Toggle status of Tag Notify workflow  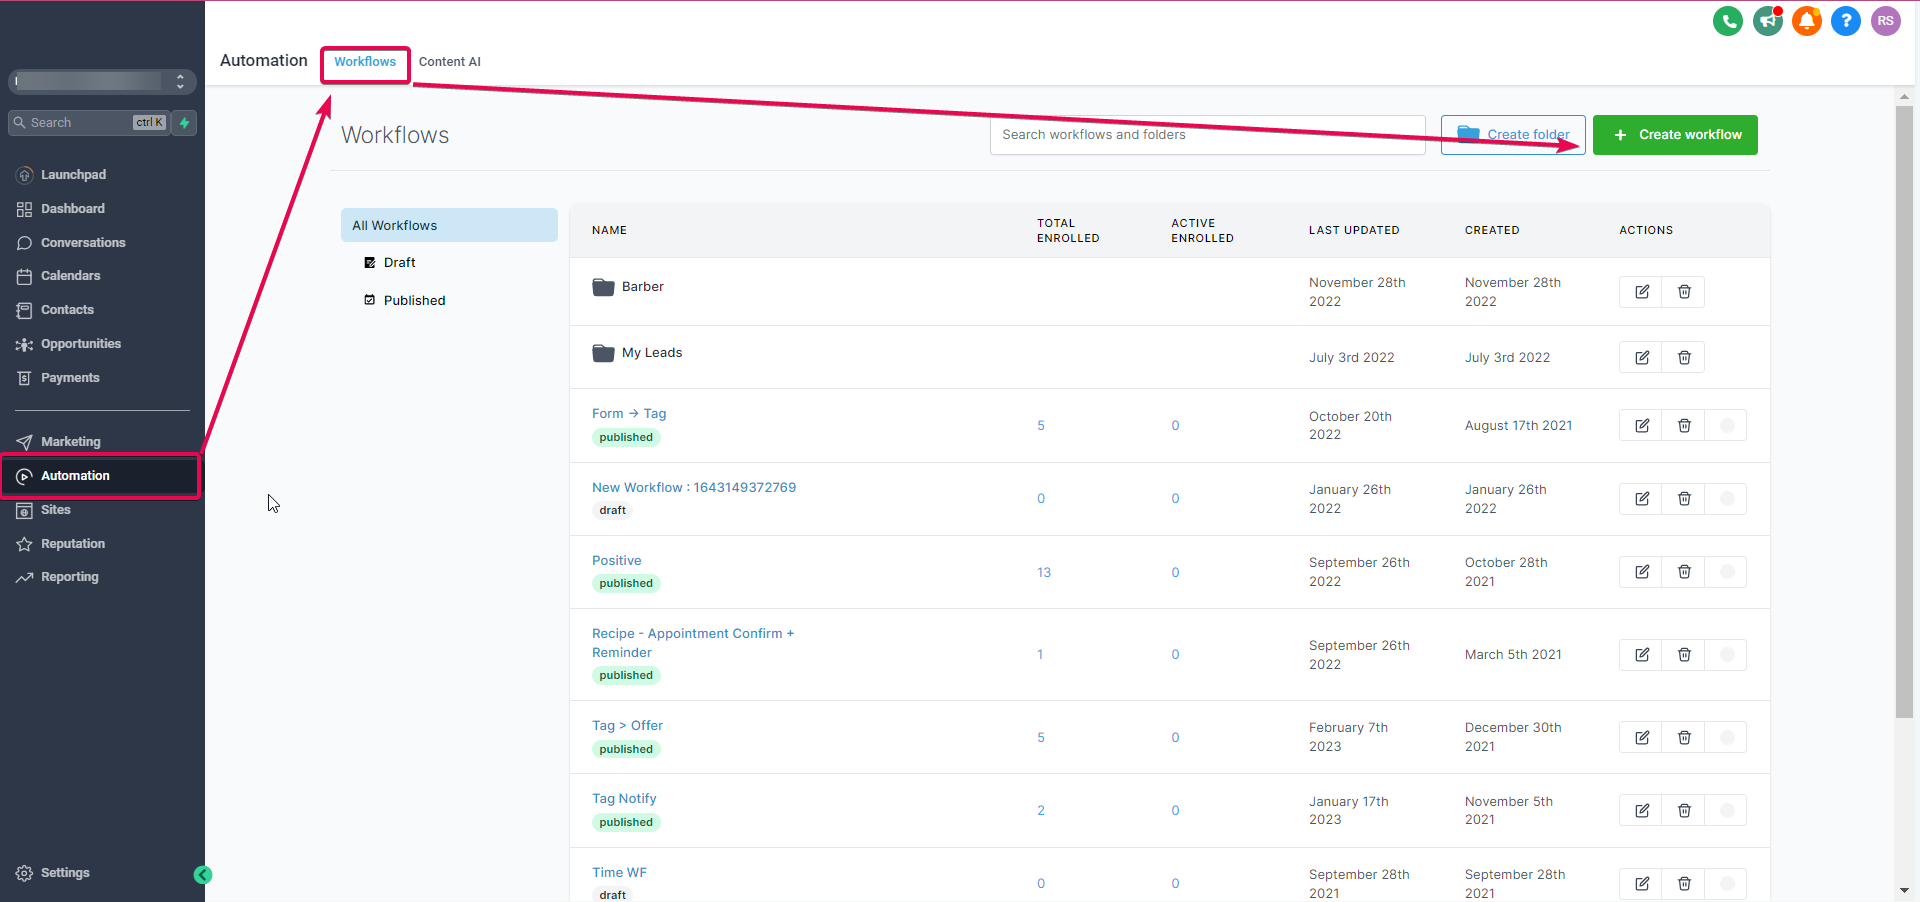(1726, 811)
